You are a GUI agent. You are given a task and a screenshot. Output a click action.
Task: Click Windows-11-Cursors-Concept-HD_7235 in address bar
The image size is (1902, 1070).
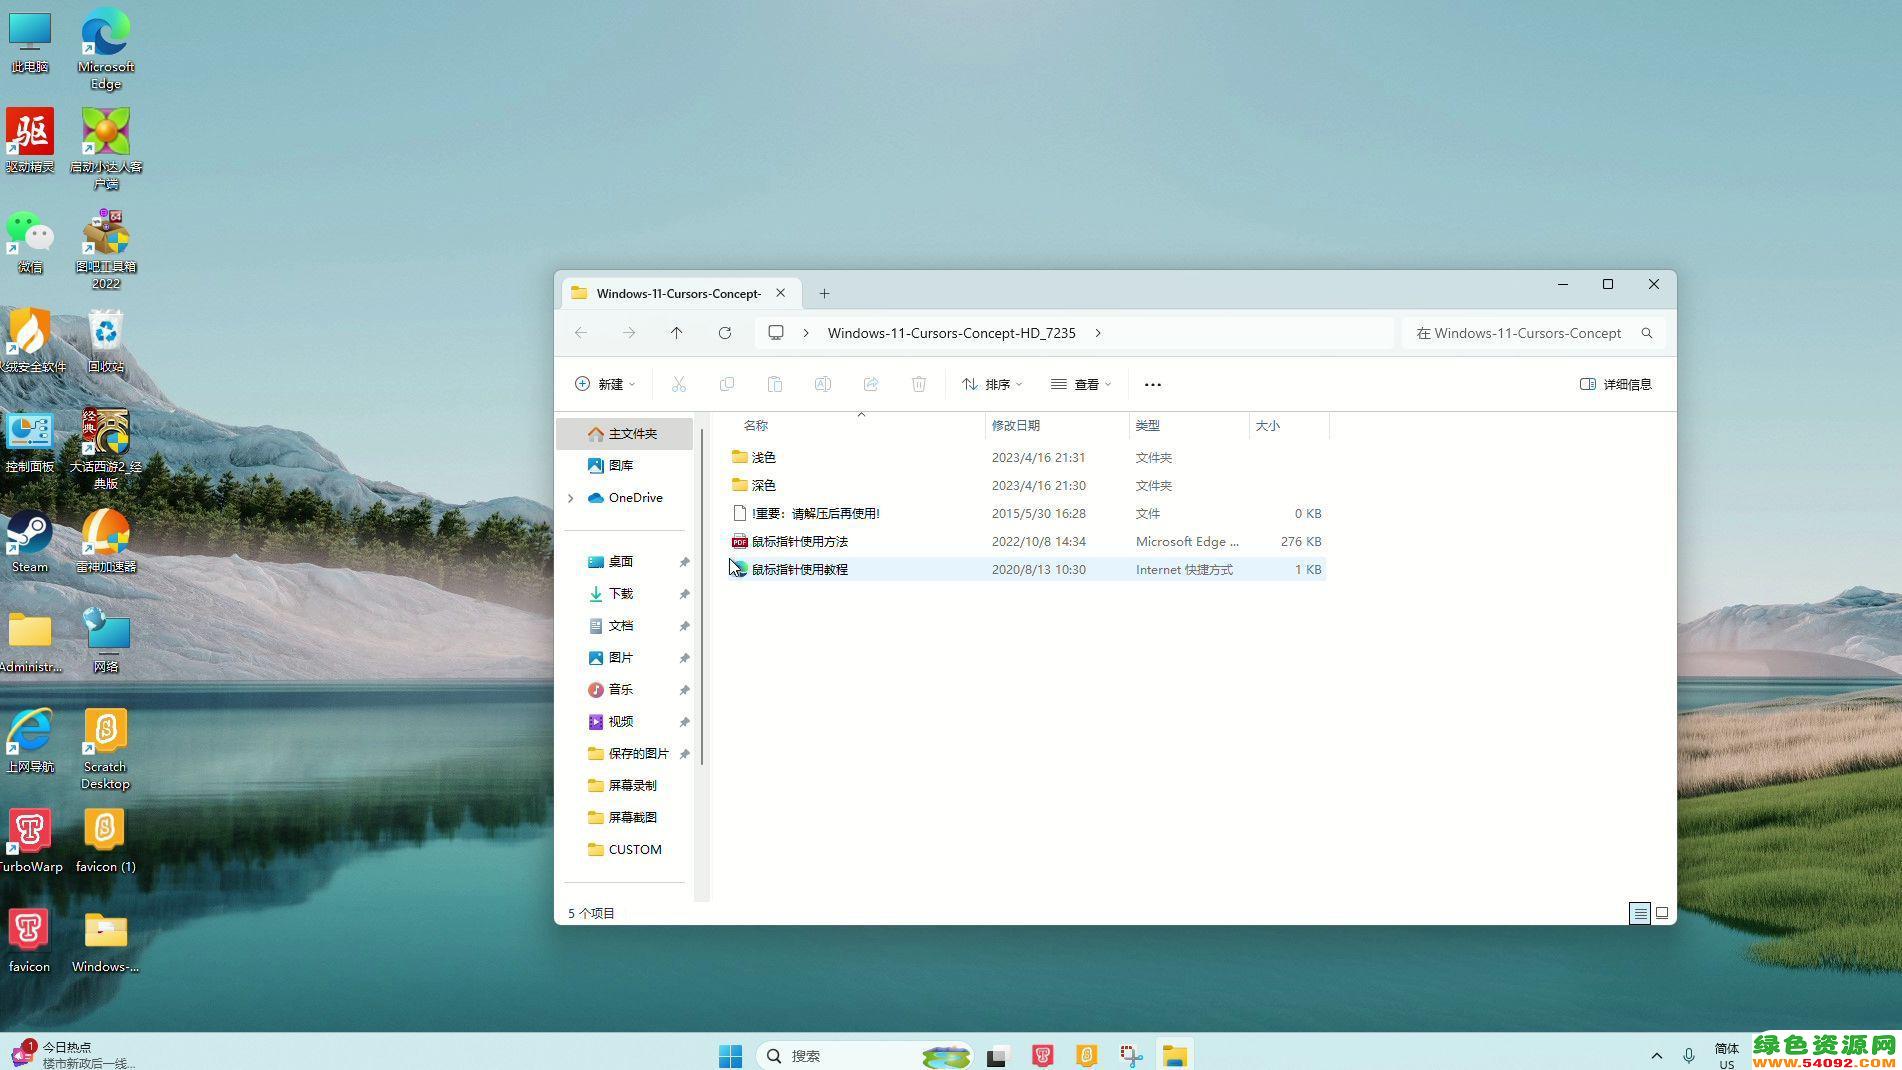(951, 333)
